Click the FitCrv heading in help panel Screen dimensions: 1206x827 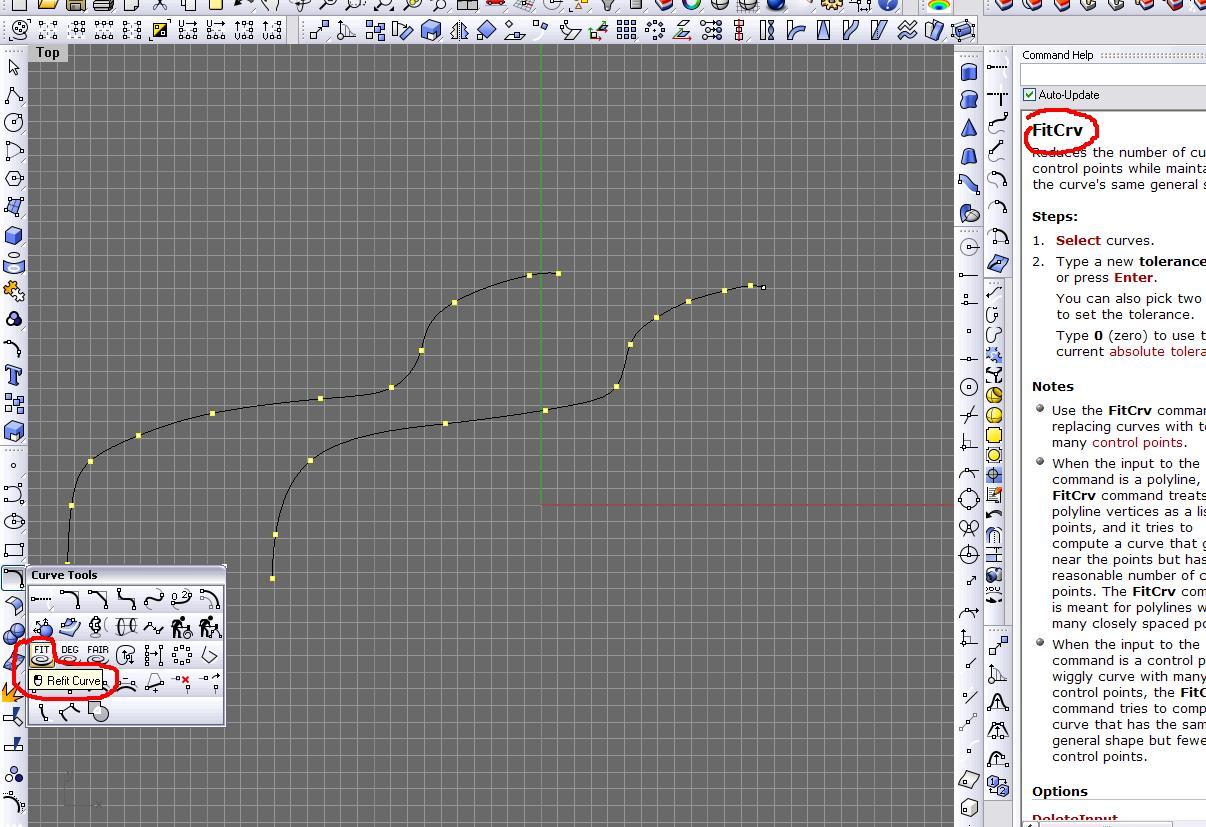[x=1057, y=130]
